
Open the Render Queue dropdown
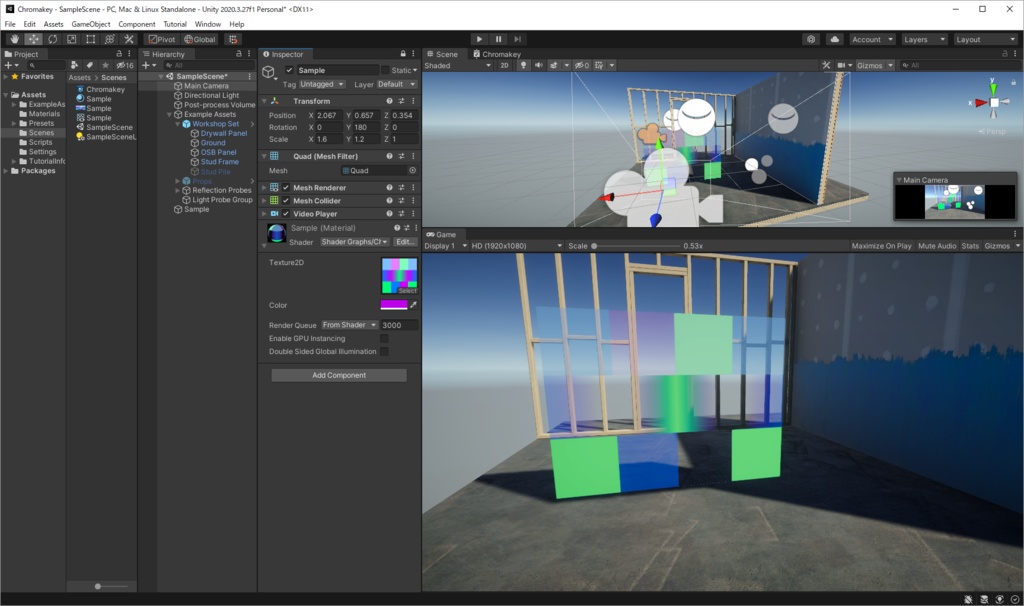(x=350, y=323)
